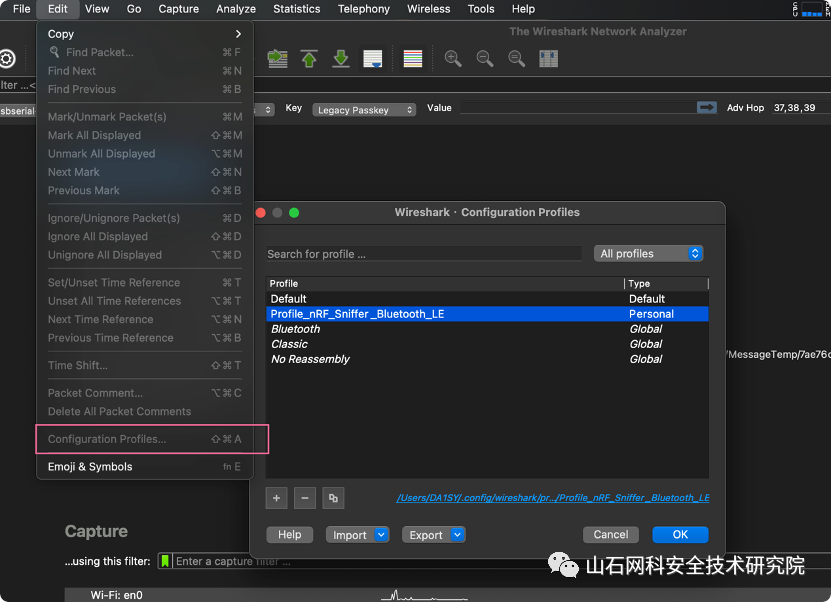832x602 pixels.
Task: Toggle packet colorization rules icon
Action: (x=413, y=58)
